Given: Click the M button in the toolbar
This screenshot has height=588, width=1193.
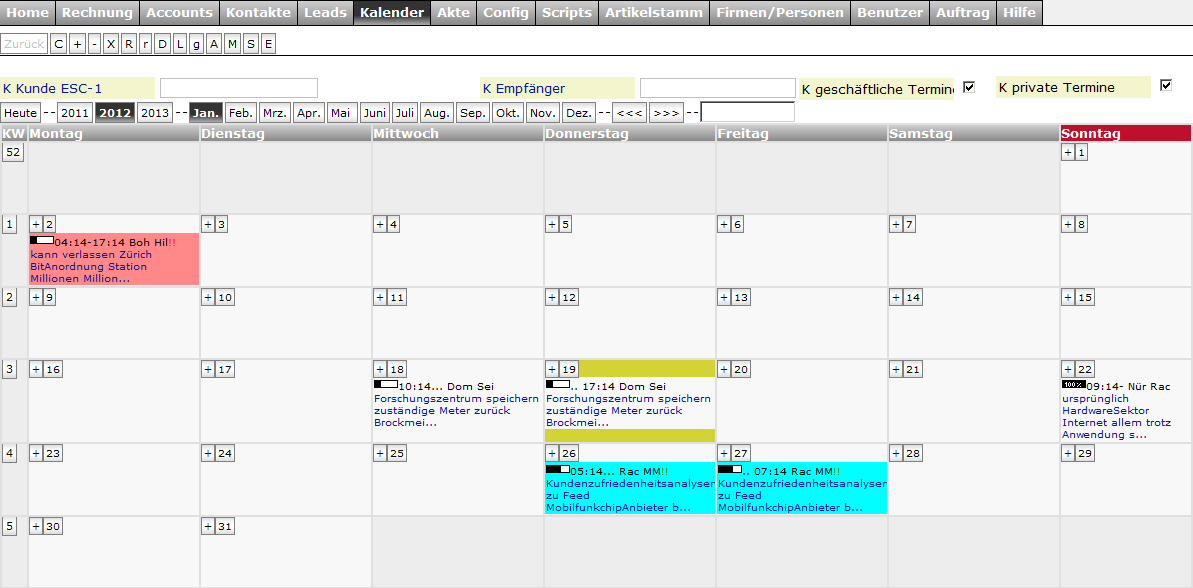Looking at the screenshot, I should tap(232, 44).
